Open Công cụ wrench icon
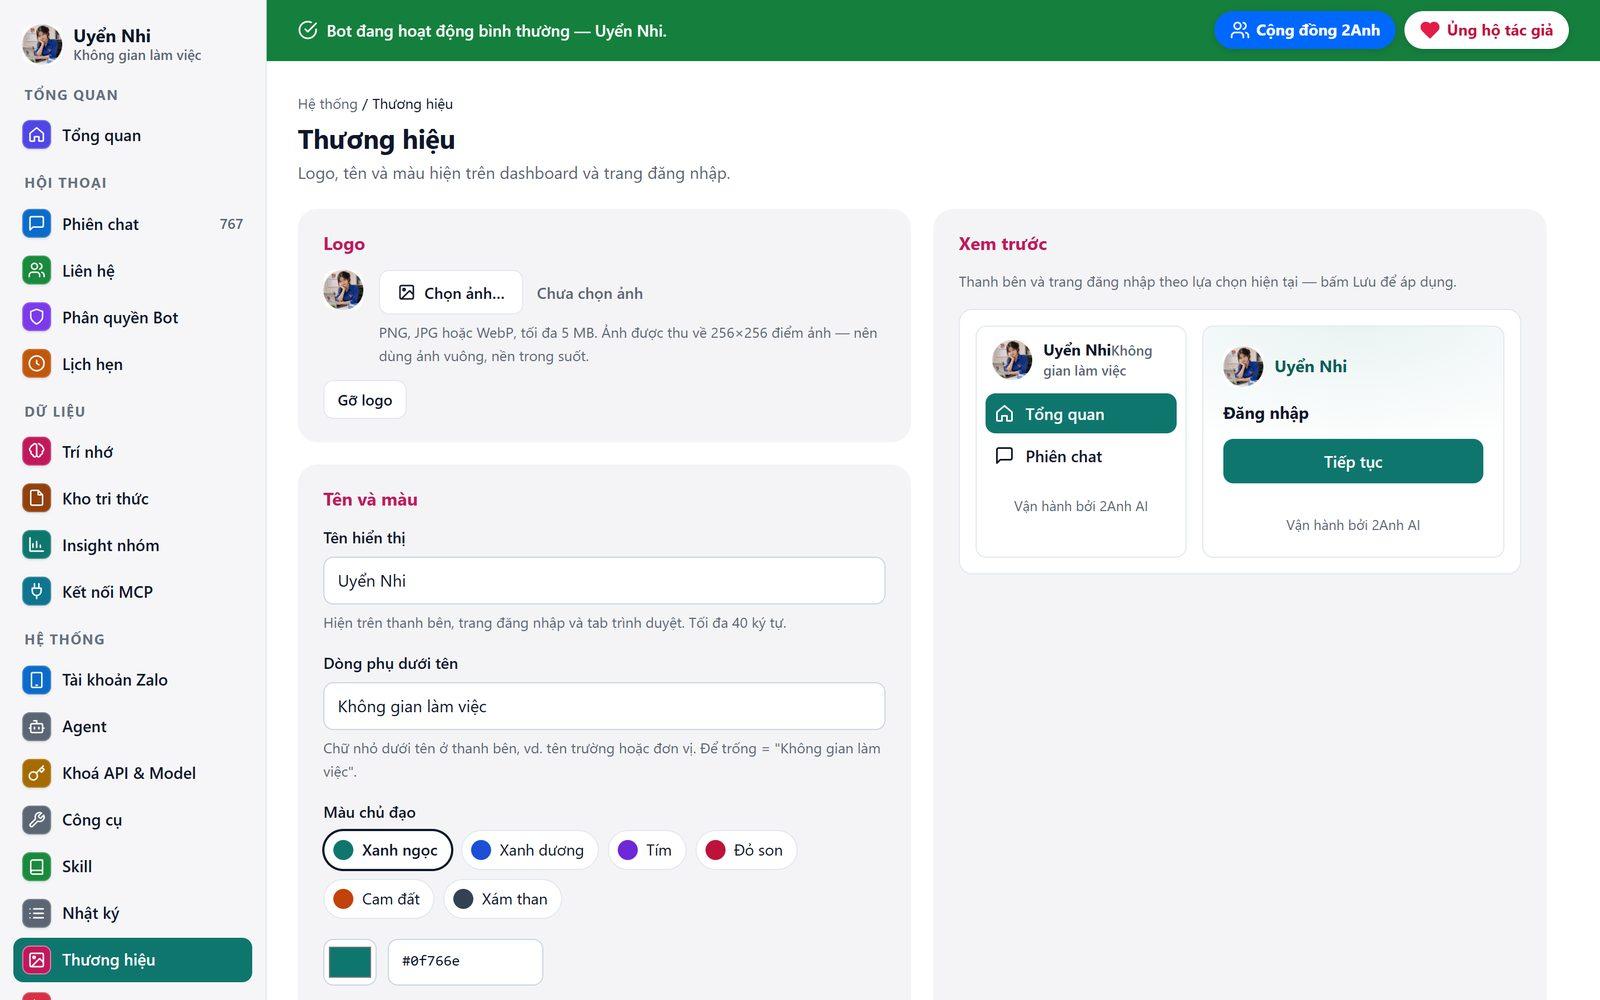This screenshot has height=1000, width=1600. [x=37, y=820]
